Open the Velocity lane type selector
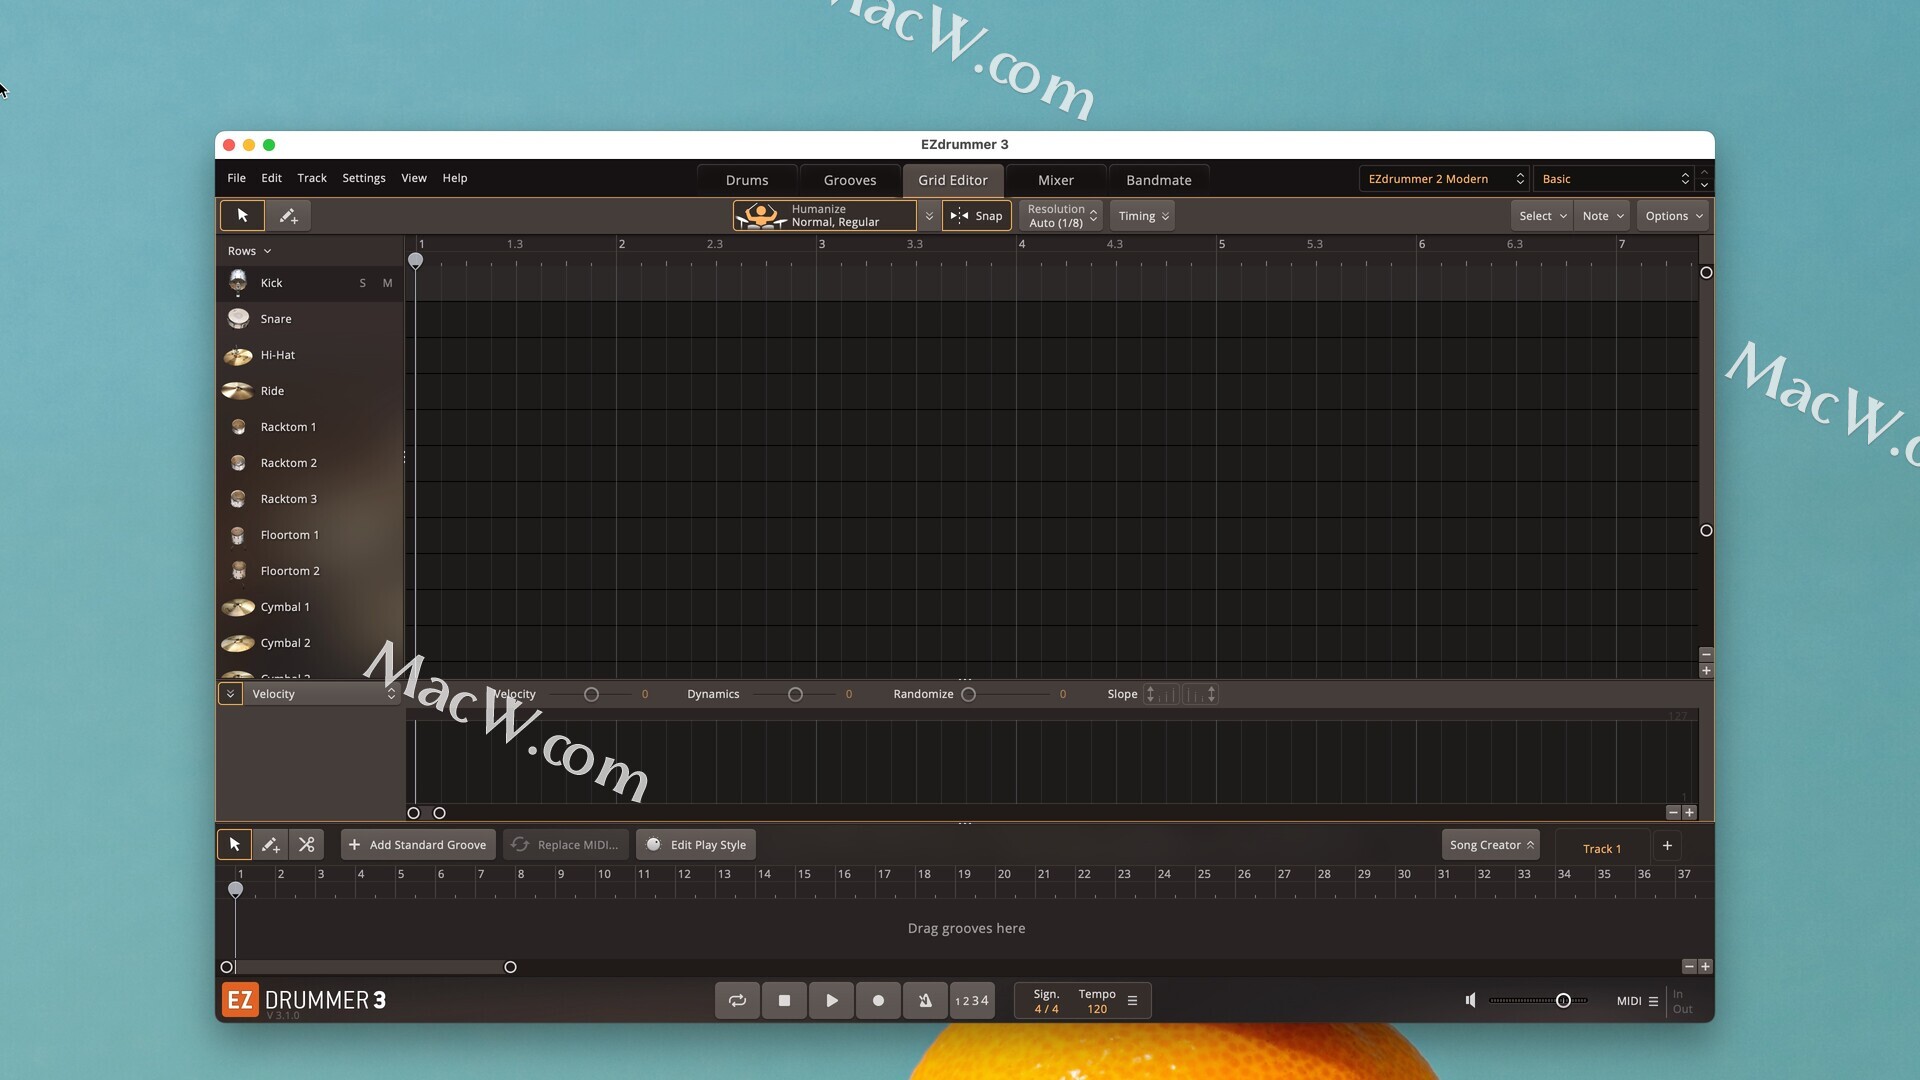 point(322,694)
